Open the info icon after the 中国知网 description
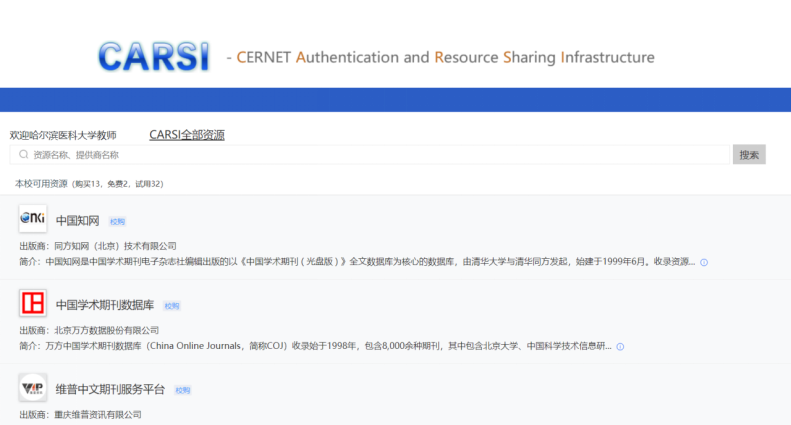 coord(704,262)
